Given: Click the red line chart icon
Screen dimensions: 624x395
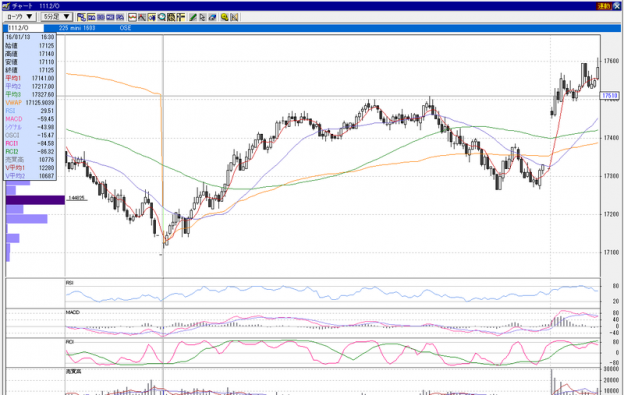Looking at the screenshot, I should click(x=133, y=17).
